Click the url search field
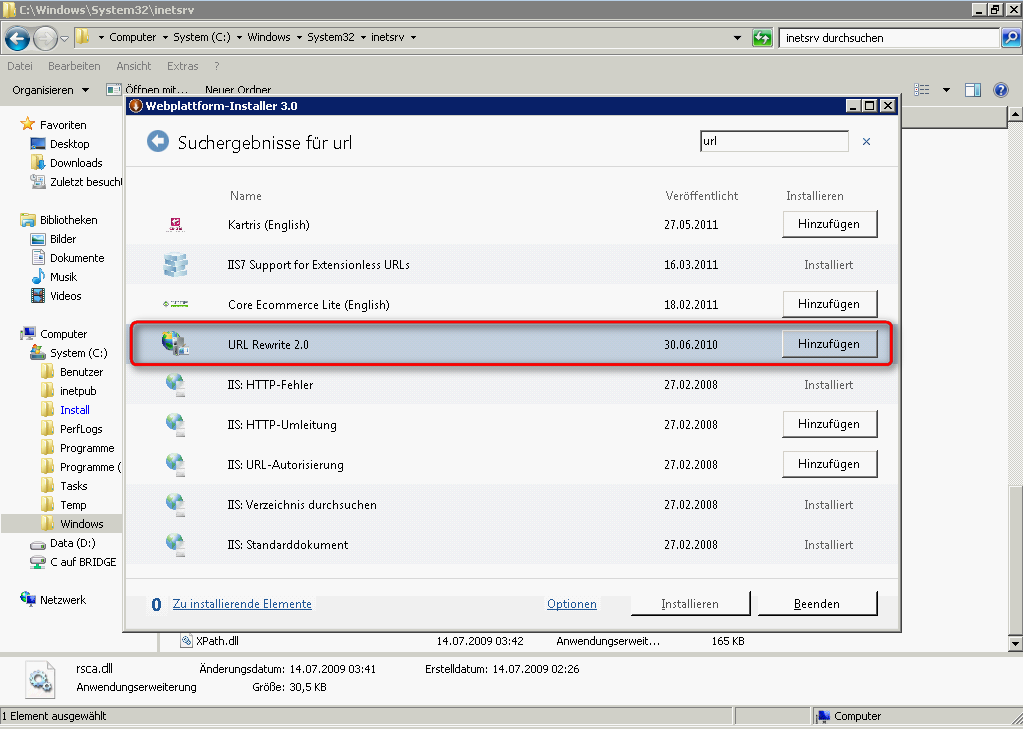 pyautogui.click(x=773, y=142)
